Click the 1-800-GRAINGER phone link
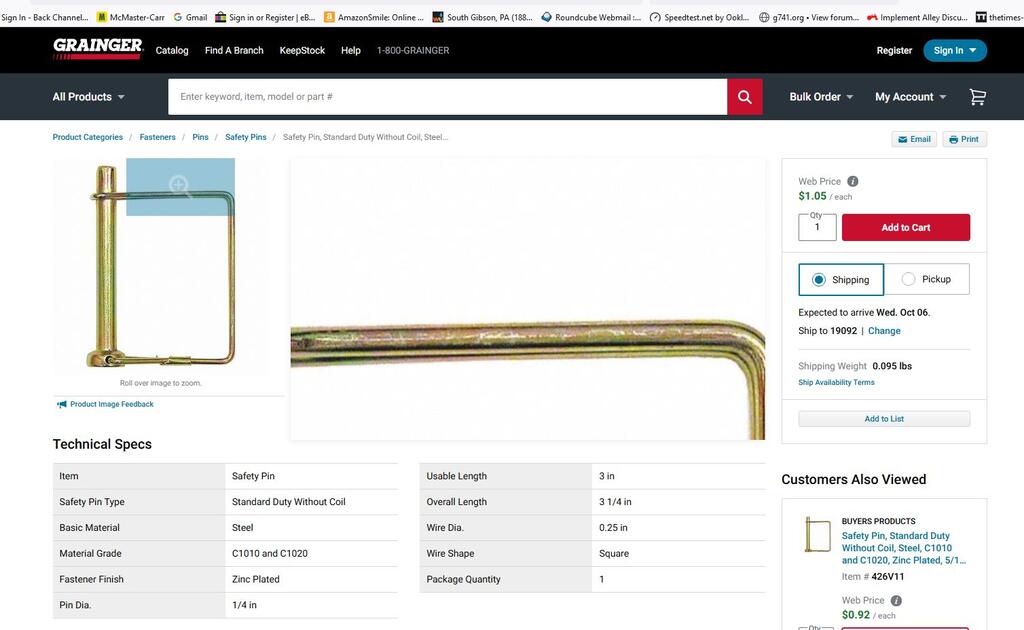Viewport: 1024px width, 630px height. point(413,50)
